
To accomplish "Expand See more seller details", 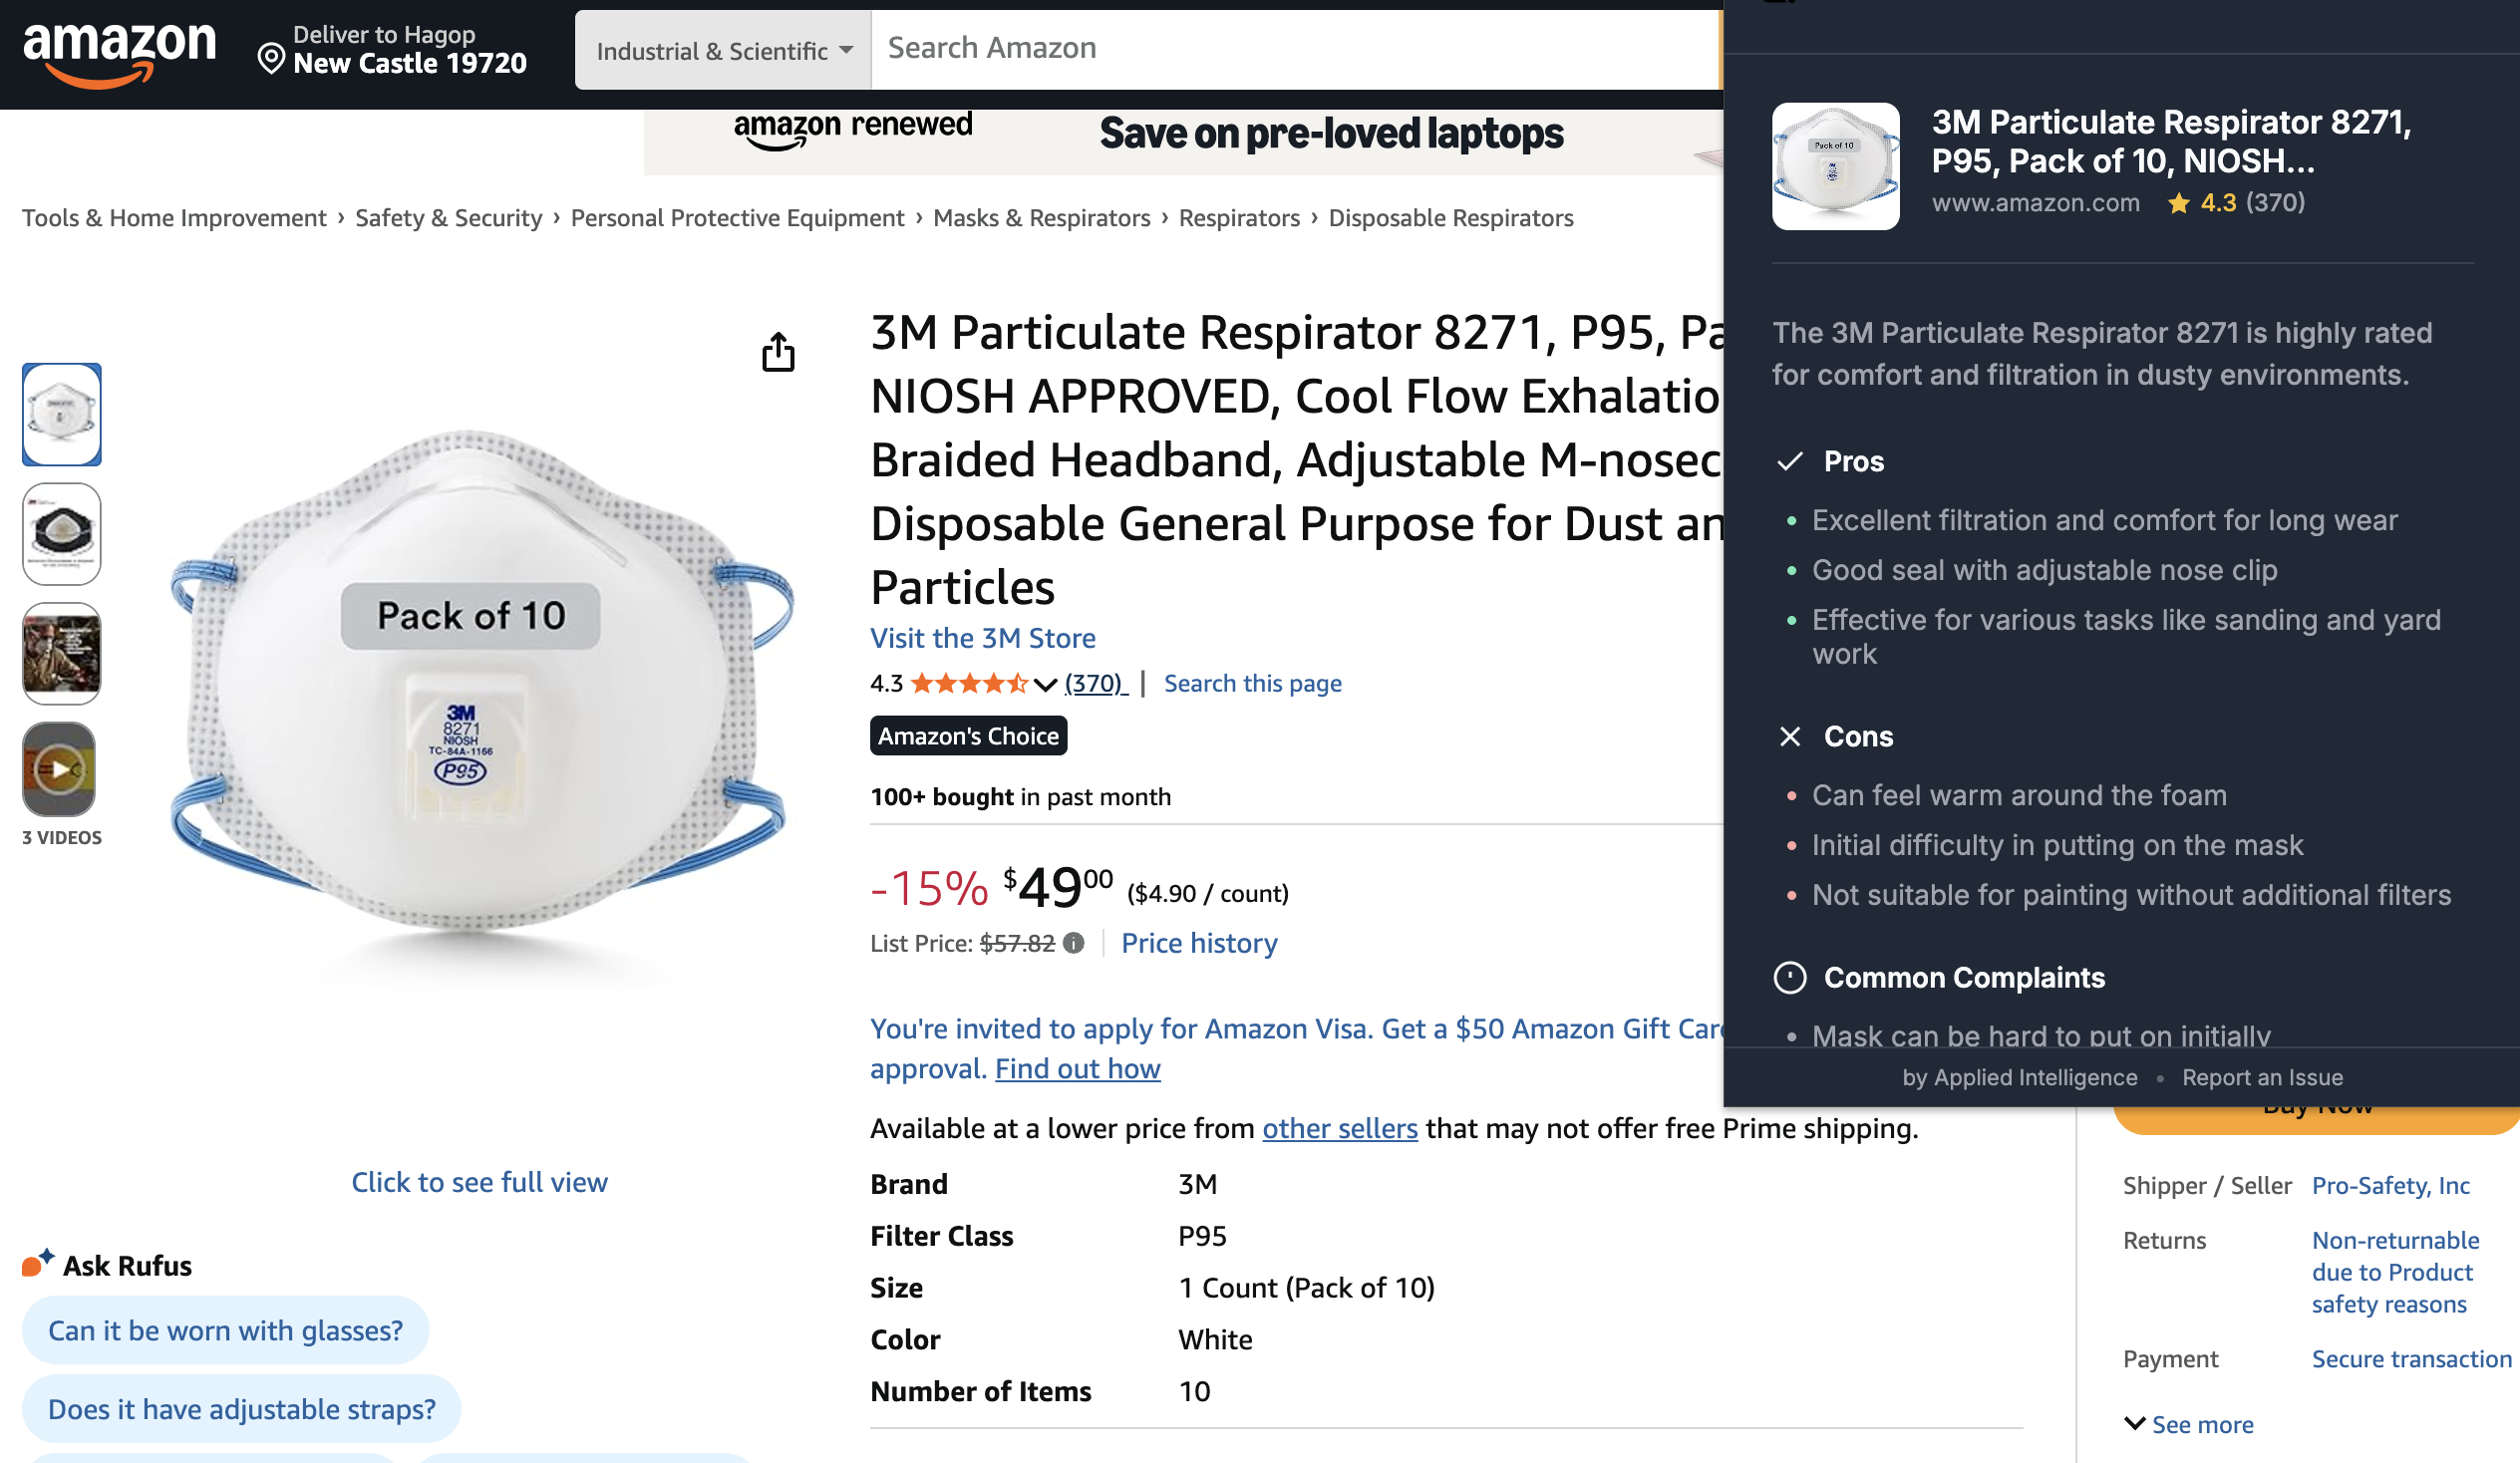I will coord(2189,1424).
